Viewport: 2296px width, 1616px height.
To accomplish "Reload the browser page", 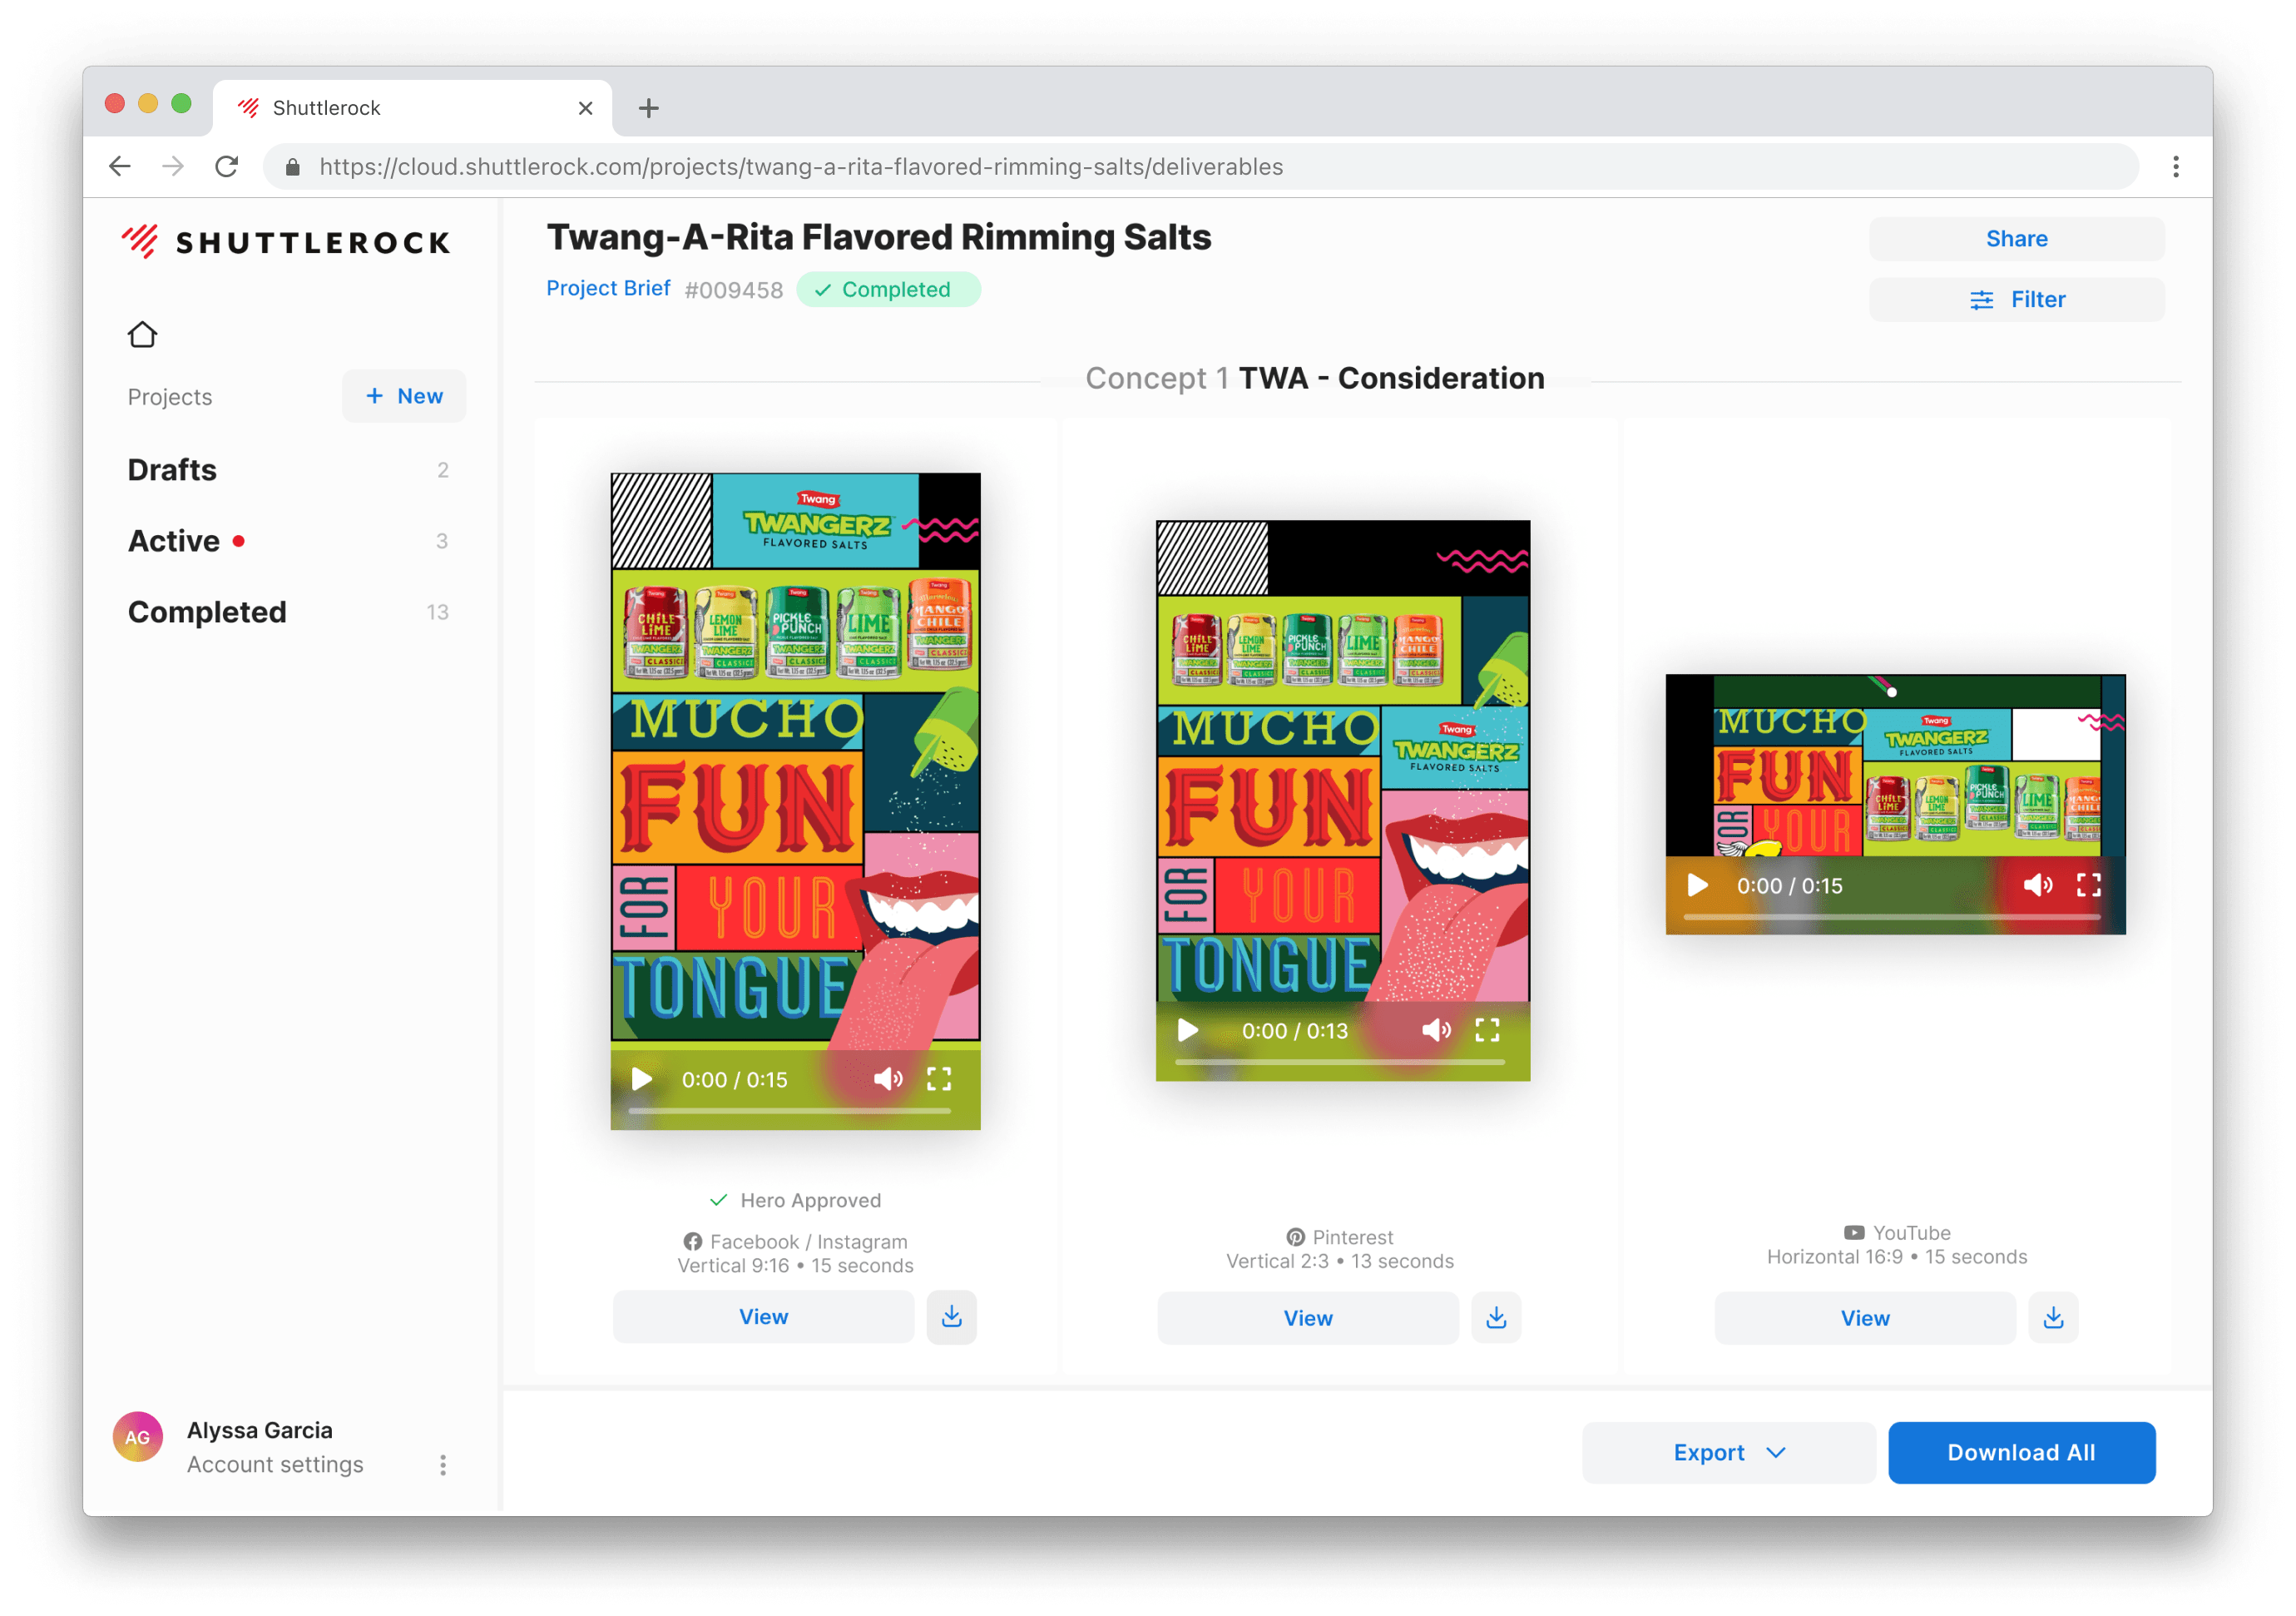I will 227,167.
